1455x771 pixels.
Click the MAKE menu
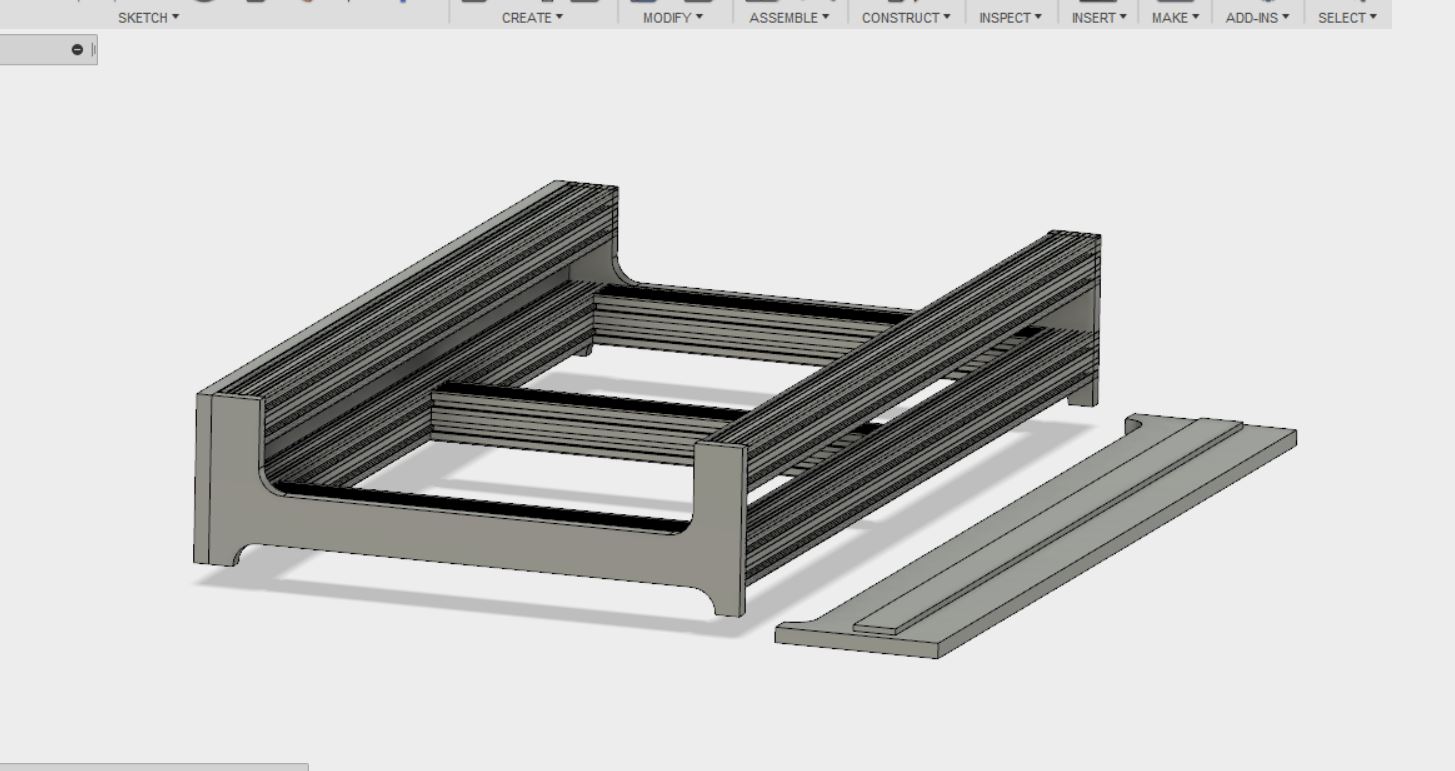pos(1174,17)
